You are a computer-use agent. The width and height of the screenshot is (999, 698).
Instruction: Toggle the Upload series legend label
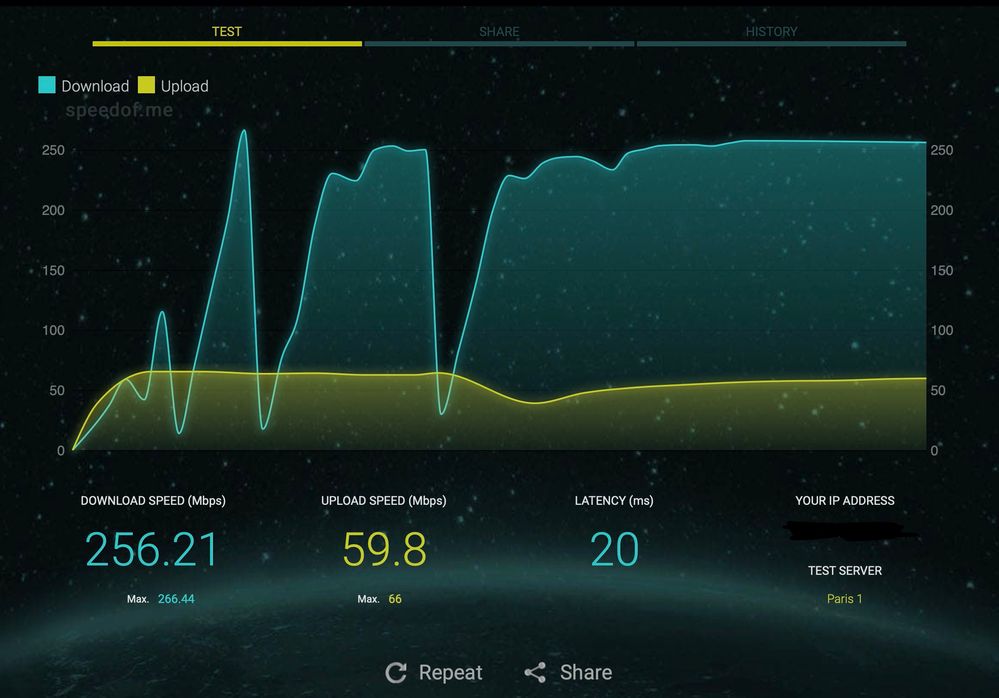[184, 86]
